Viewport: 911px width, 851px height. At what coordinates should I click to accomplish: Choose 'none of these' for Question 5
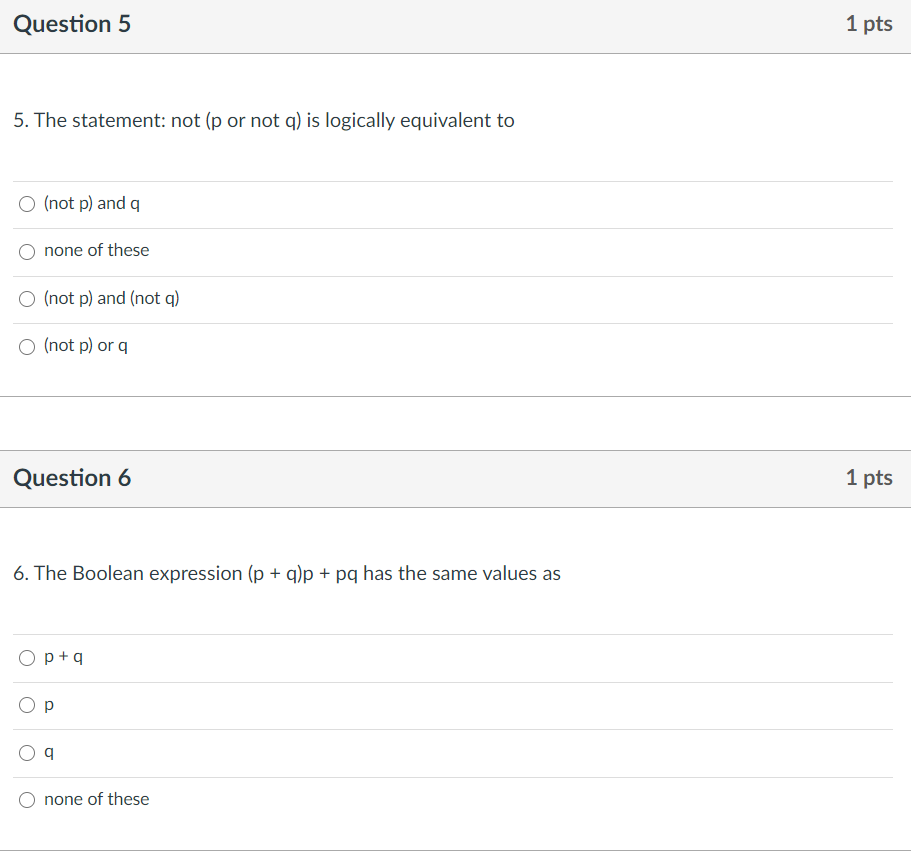point(27,251)
